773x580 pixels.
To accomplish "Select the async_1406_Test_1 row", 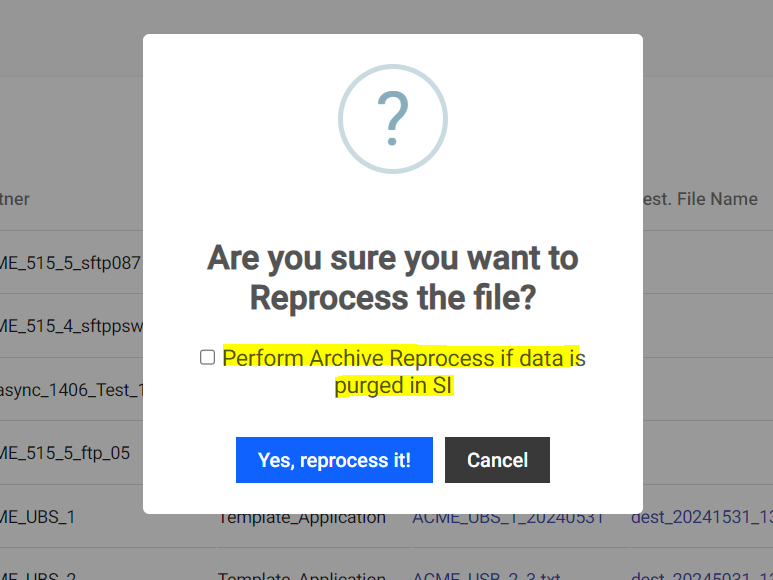I will click(x=71, y=390).
